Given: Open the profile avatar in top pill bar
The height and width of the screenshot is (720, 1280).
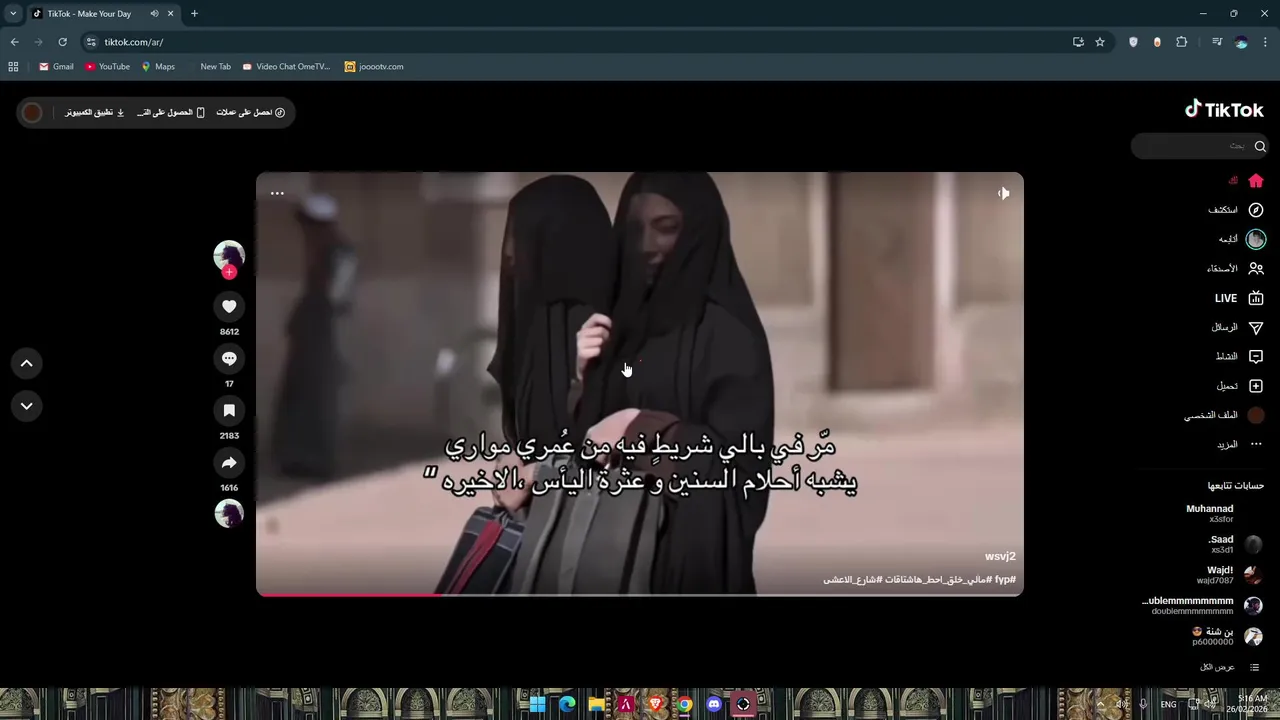Looking at the screenshot, I should point(32,112).
